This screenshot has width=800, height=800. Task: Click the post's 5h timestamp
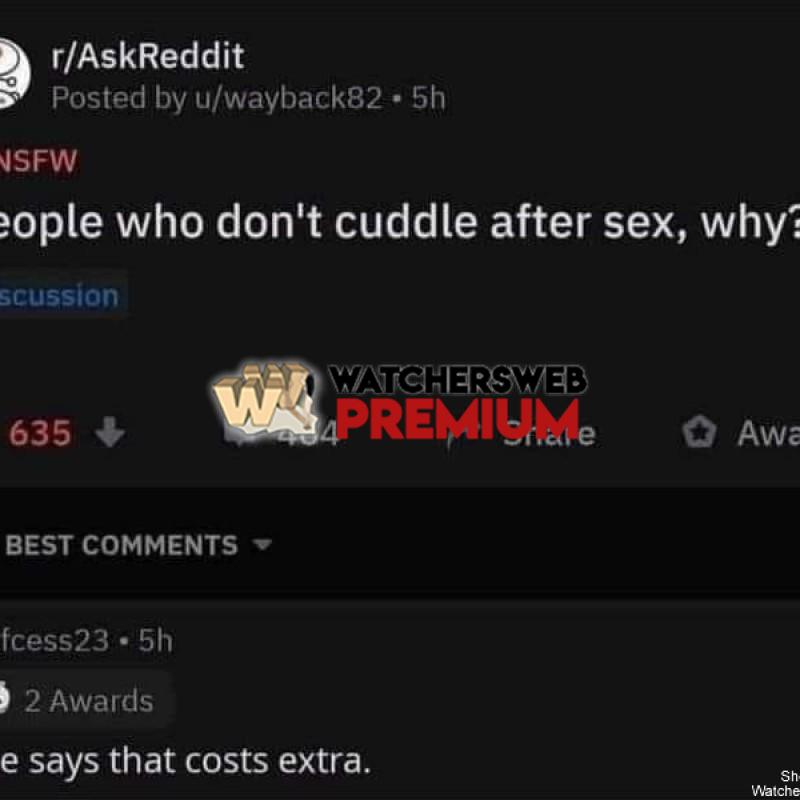pos(429,98)
